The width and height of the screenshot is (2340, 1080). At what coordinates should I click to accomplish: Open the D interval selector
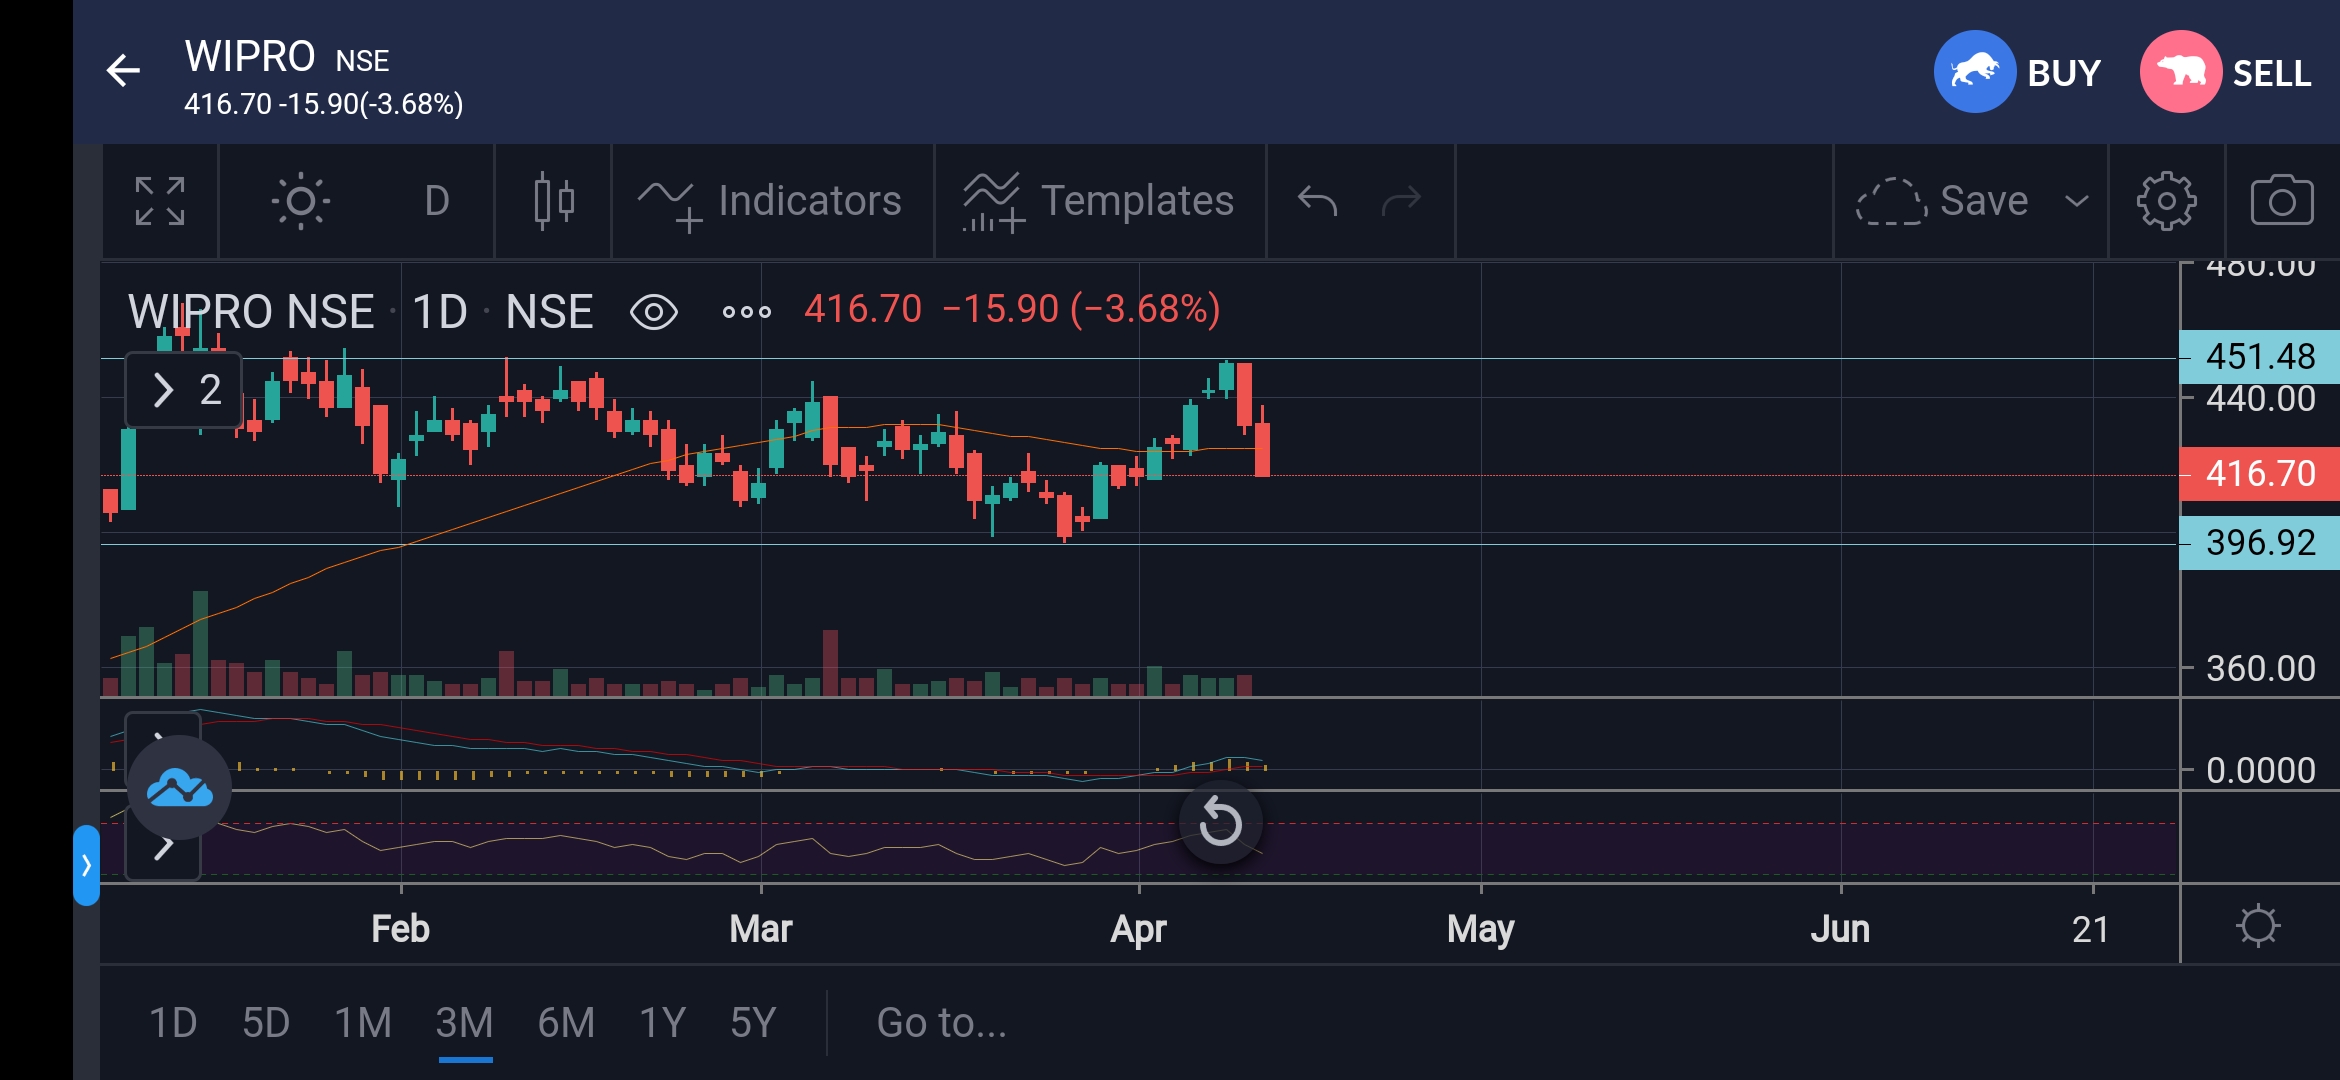(437, 201)
